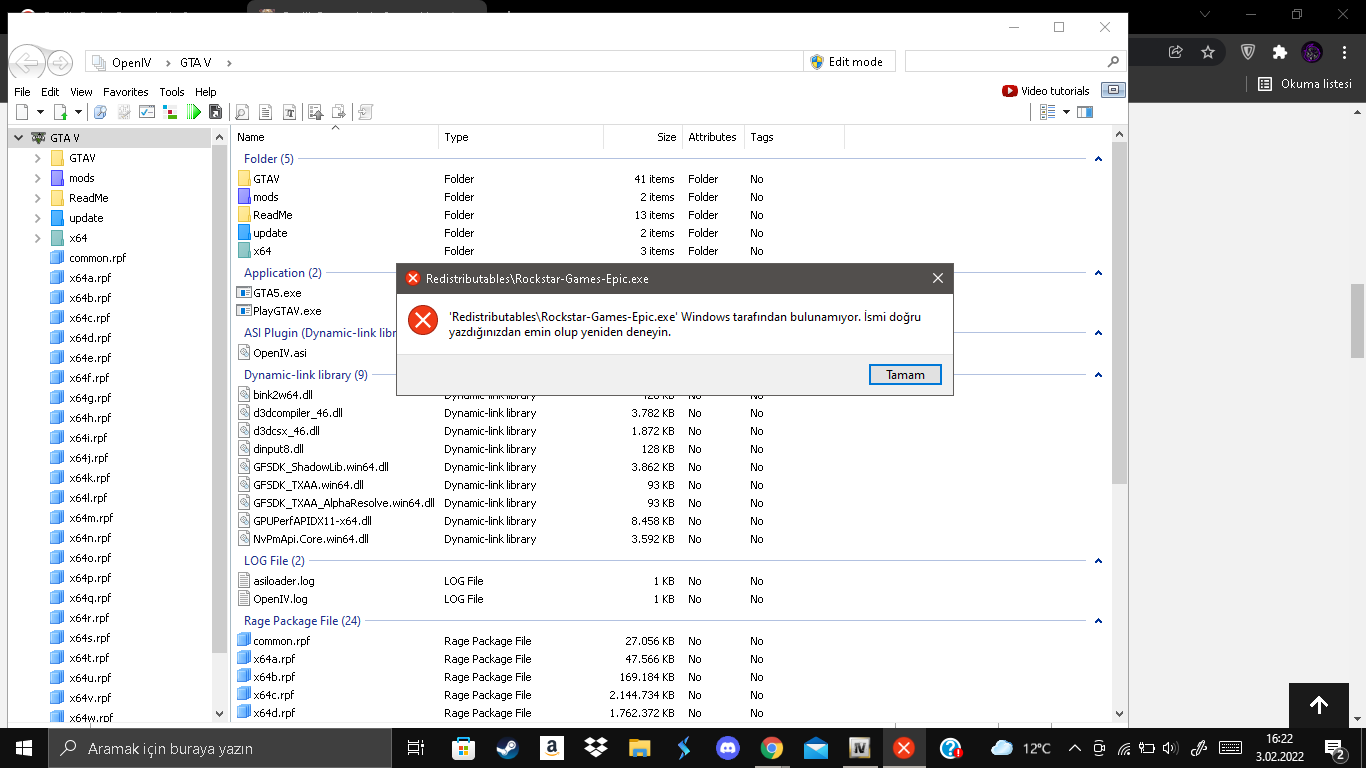Screen dimensions: 1366x768
Task: Open the Tools menu
Action: point(172,92)
